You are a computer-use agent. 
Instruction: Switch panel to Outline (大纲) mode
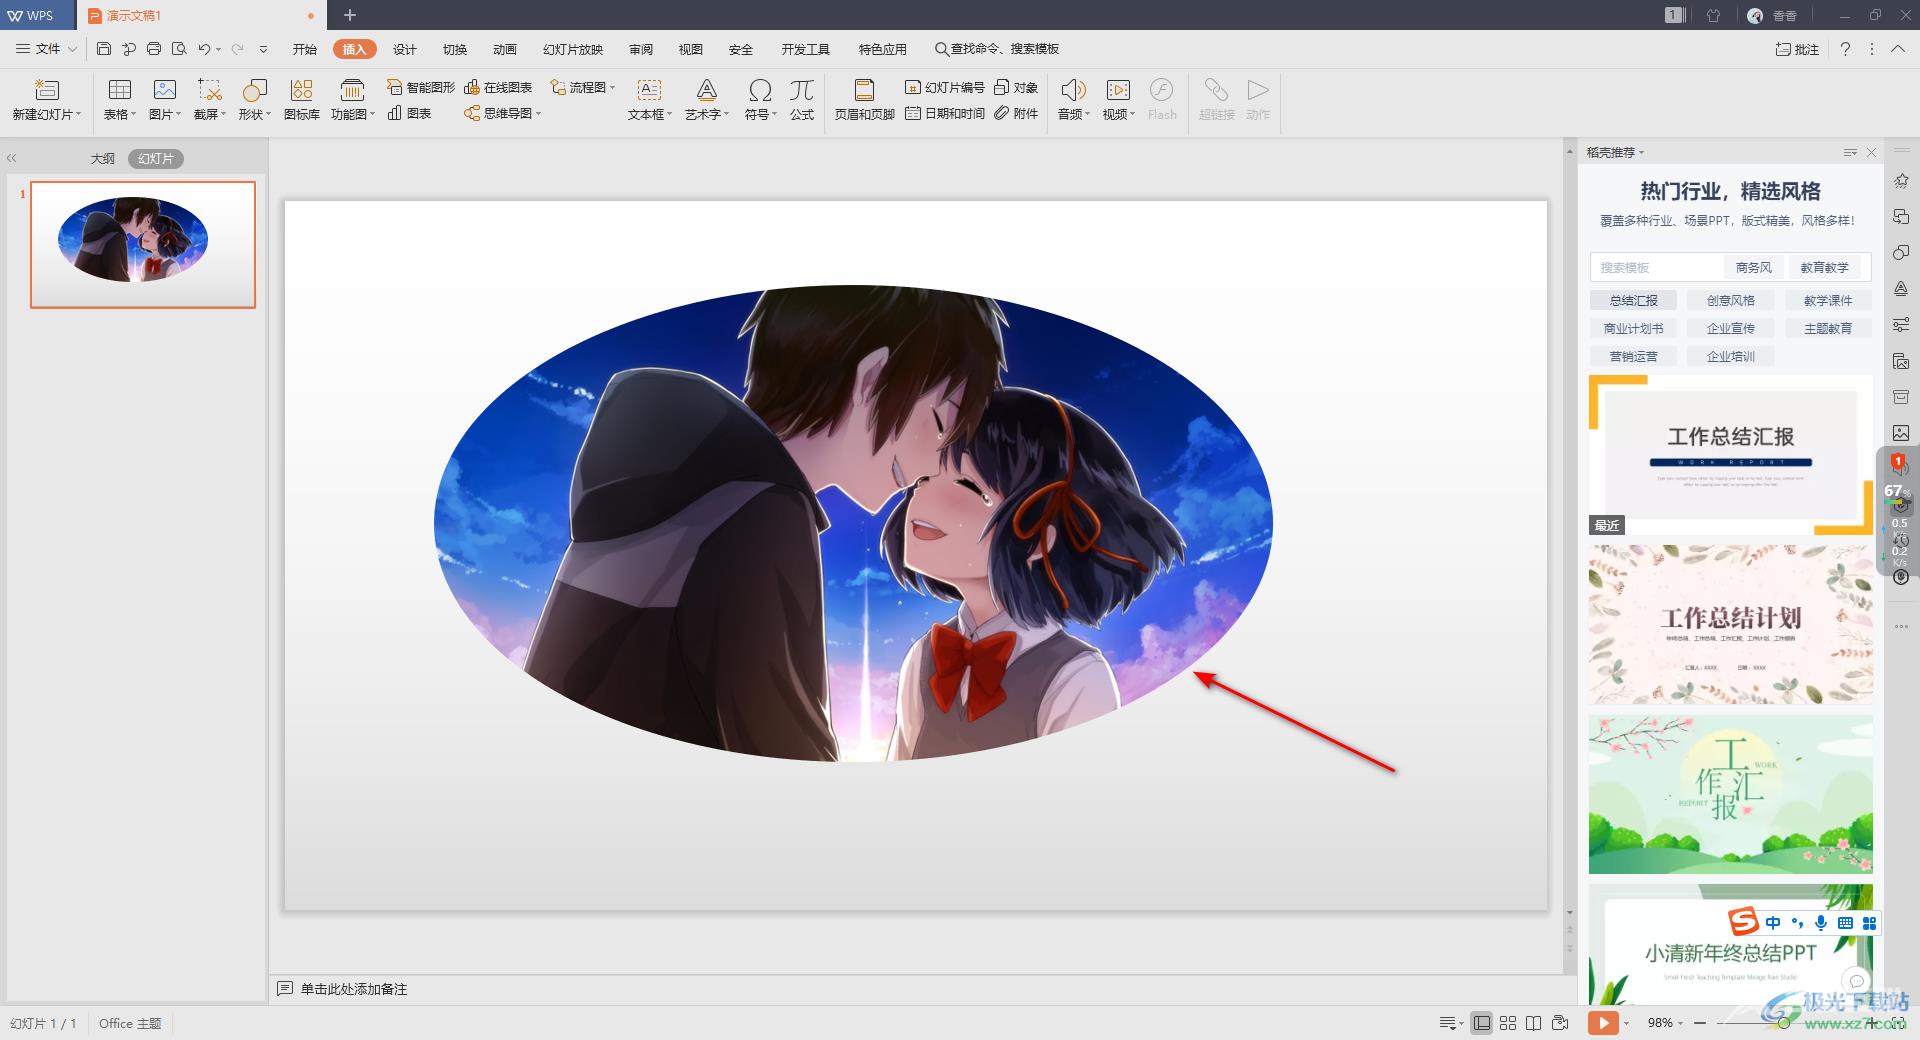[103, 159]
